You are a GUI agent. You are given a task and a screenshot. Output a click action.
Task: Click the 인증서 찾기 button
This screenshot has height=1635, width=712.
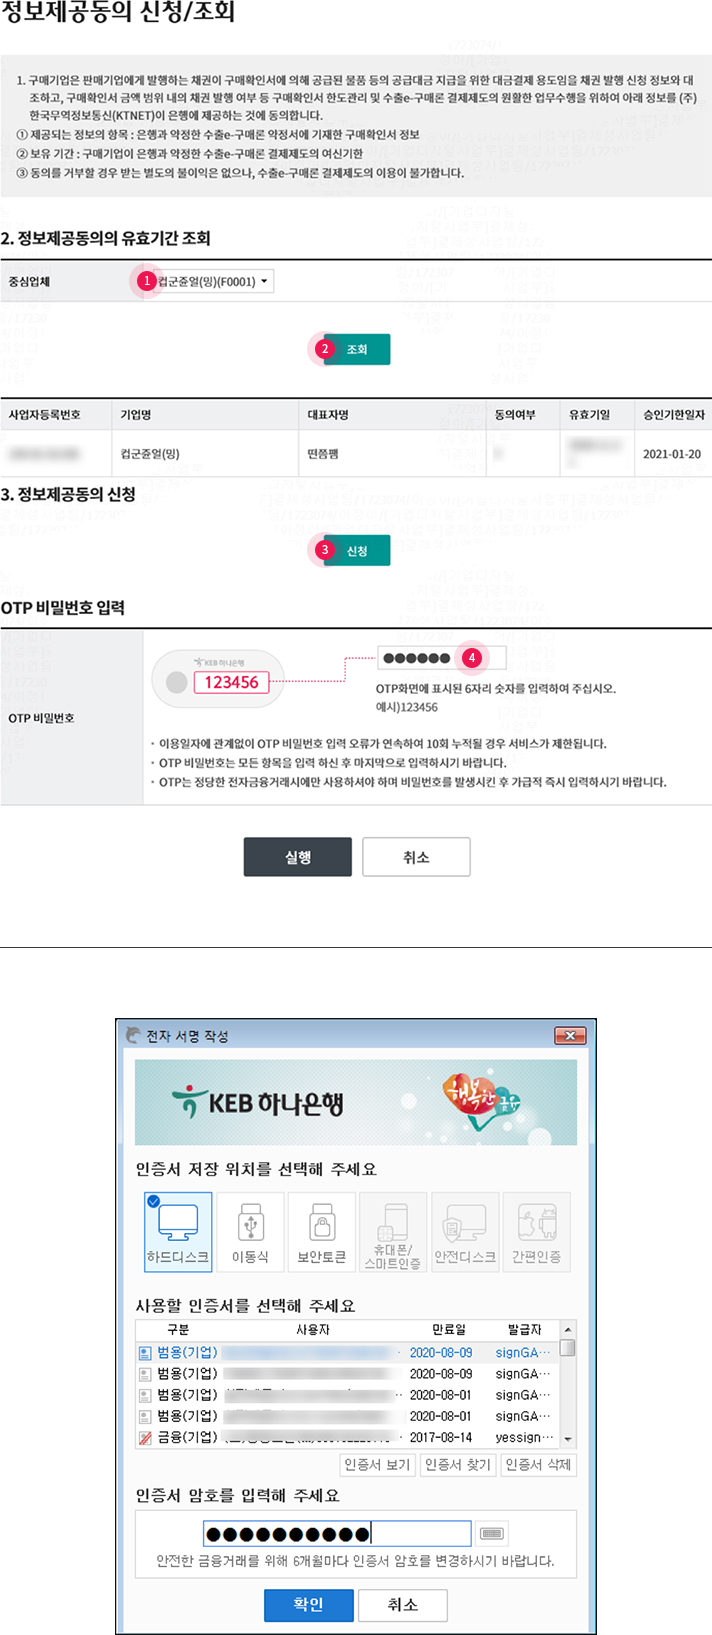(x=457, y=1464)
